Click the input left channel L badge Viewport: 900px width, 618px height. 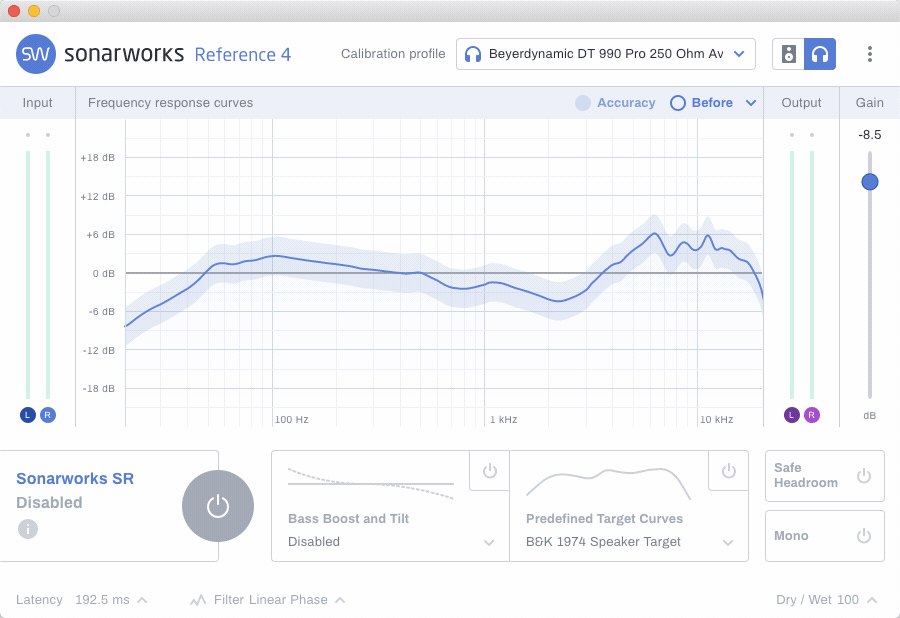28,415
